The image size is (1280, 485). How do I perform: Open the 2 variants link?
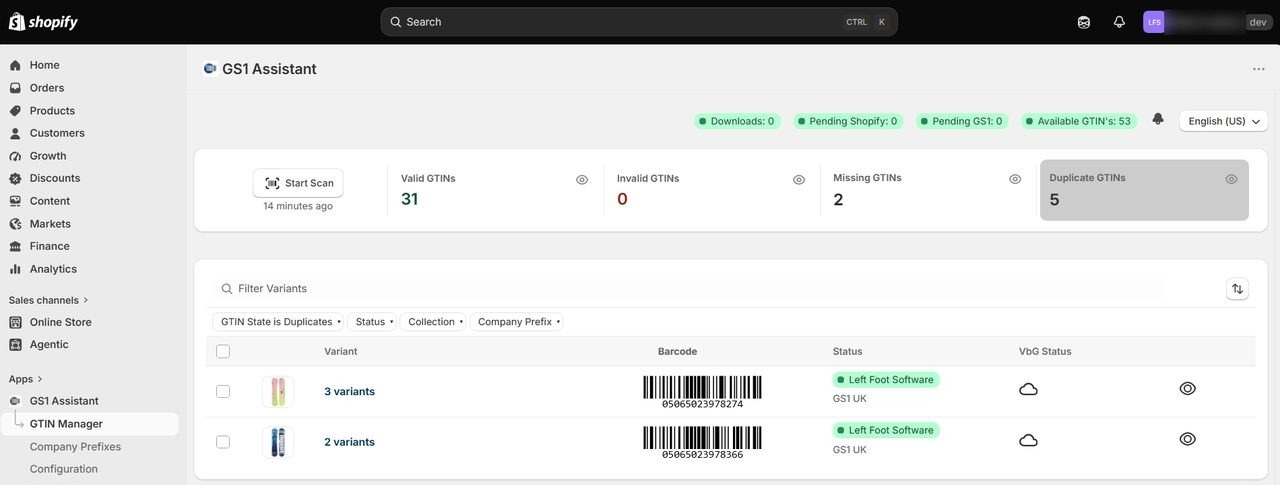tap(349, 442)
